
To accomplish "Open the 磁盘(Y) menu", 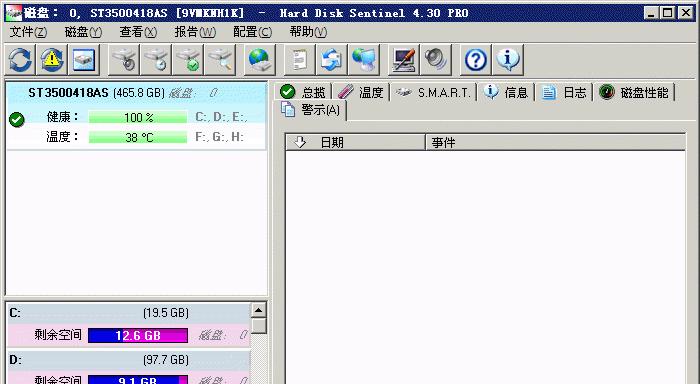I will click(83, 32).
